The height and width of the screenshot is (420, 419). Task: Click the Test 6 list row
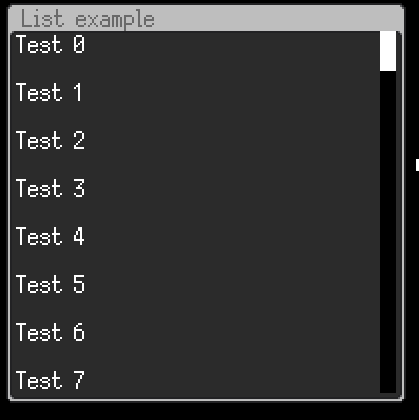click(x=195, y=332)
